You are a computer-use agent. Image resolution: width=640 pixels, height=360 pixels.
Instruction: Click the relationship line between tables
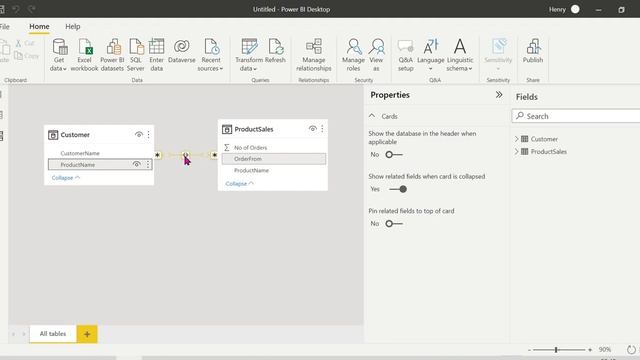click(186, 155)
